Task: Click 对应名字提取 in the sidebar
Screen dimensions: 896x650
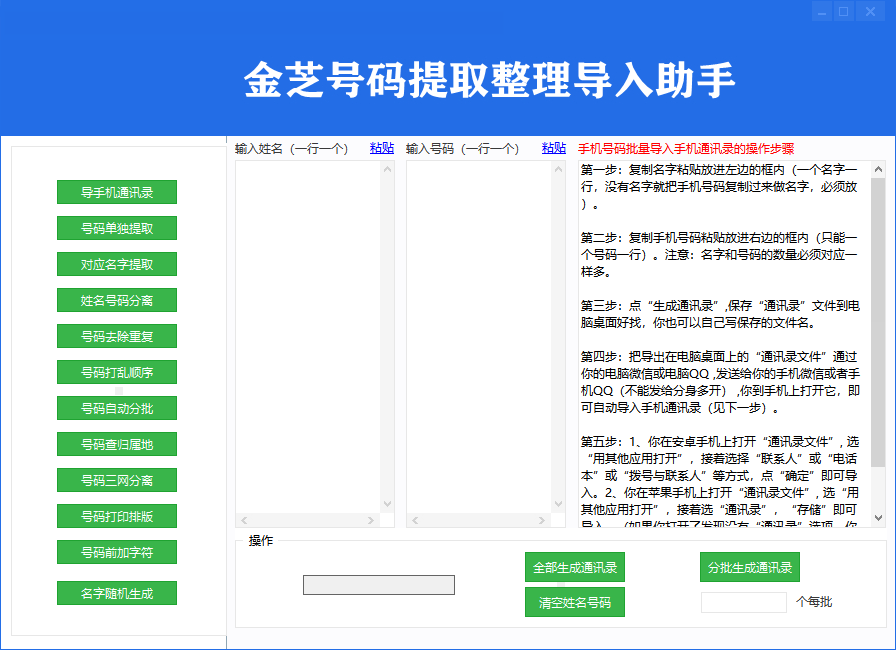Action: [116, 264]
